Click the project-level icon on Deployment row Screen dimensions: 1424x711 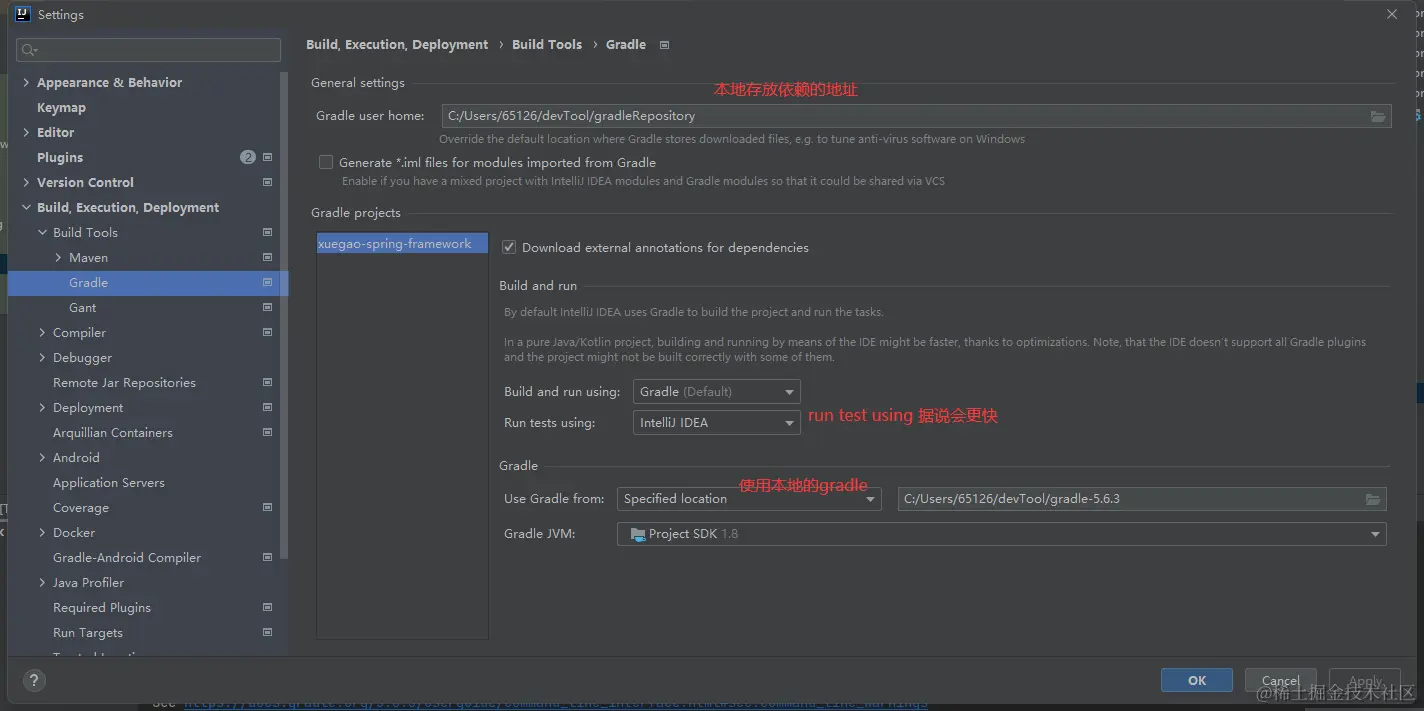click(x=267, y=407)
